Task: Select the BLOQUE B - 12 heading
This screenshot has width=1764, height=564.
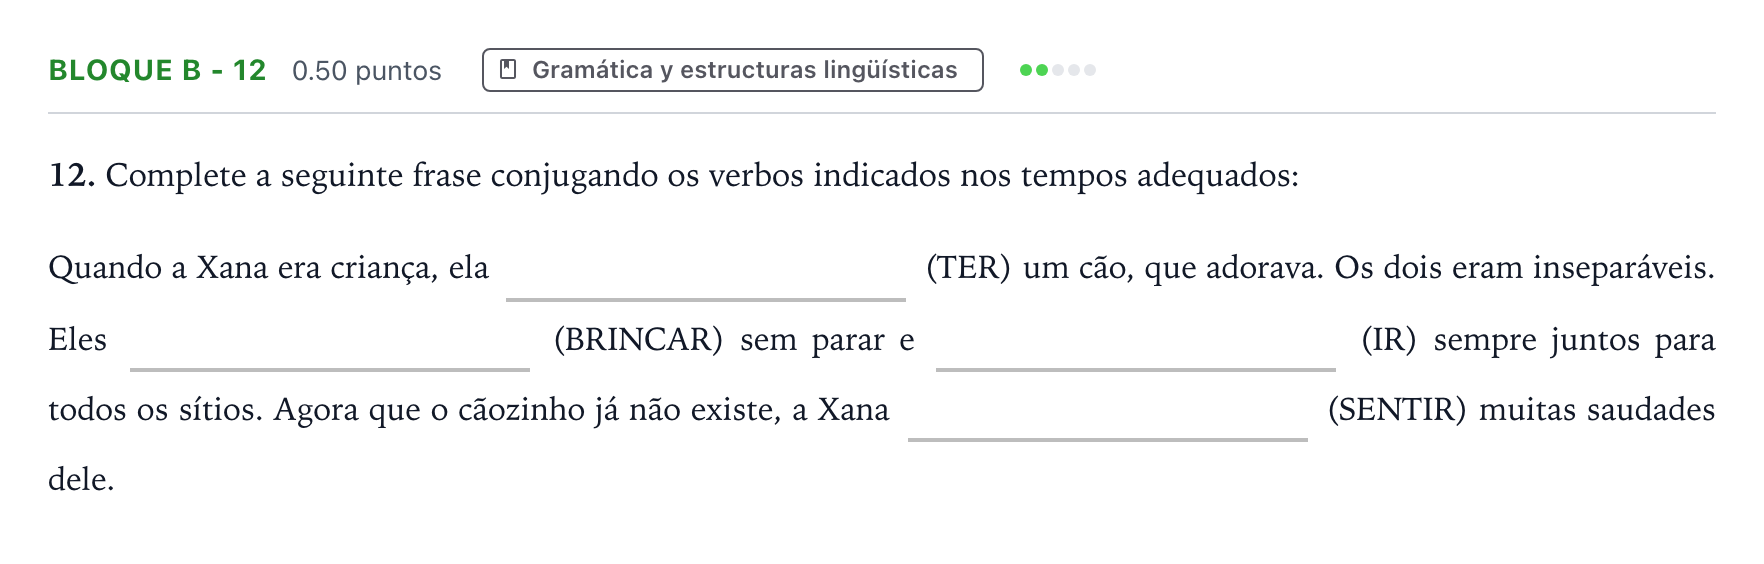Action: click(157, 70)
